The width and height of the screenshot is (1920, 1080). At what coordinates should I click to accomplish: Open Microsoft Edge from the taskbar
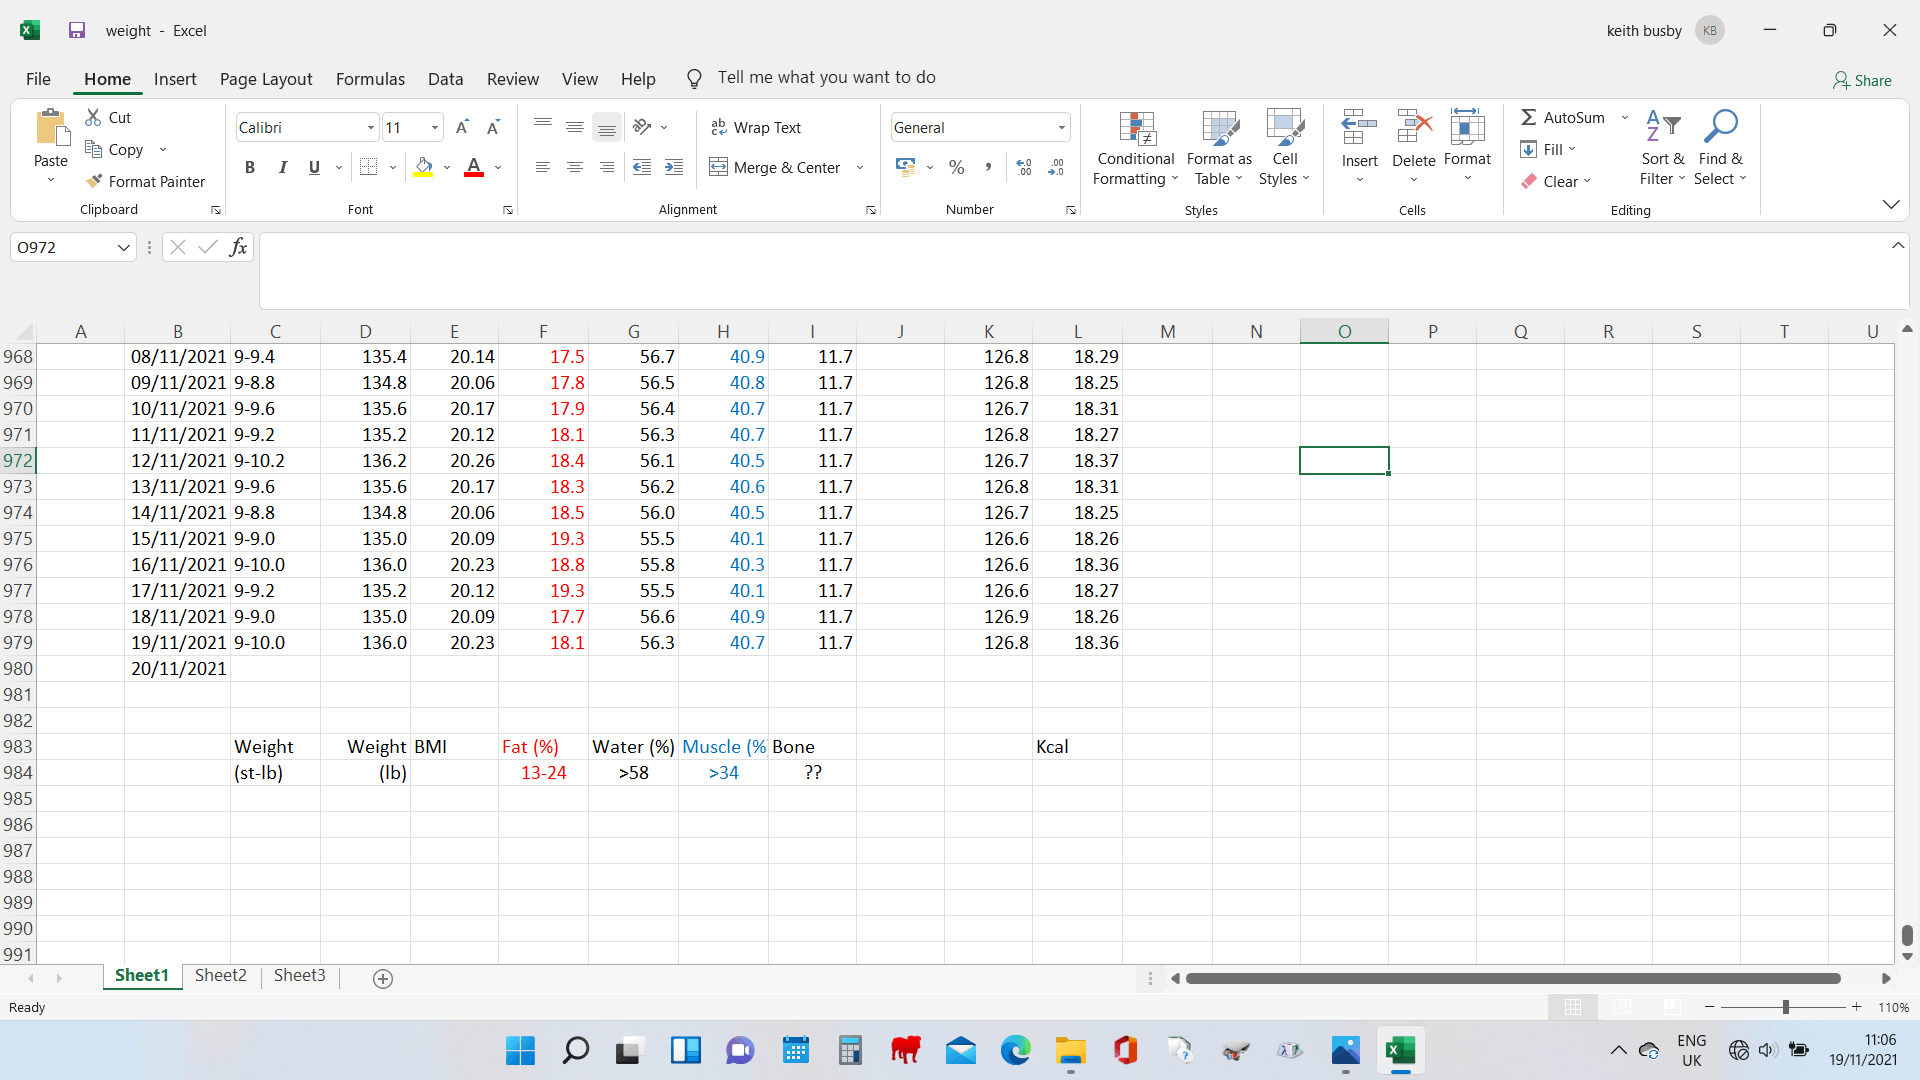[x=1016, y=1050]
